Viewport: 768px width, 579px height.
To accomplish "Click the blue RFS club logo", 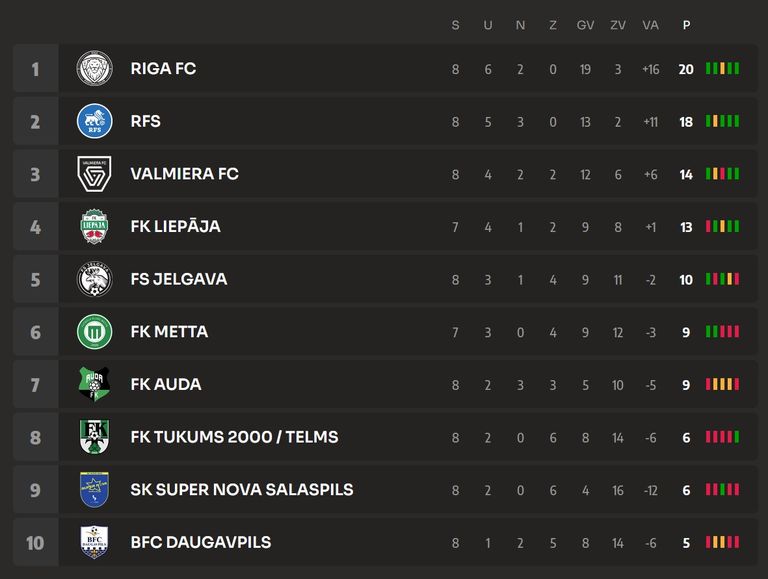I will point(95,121).
